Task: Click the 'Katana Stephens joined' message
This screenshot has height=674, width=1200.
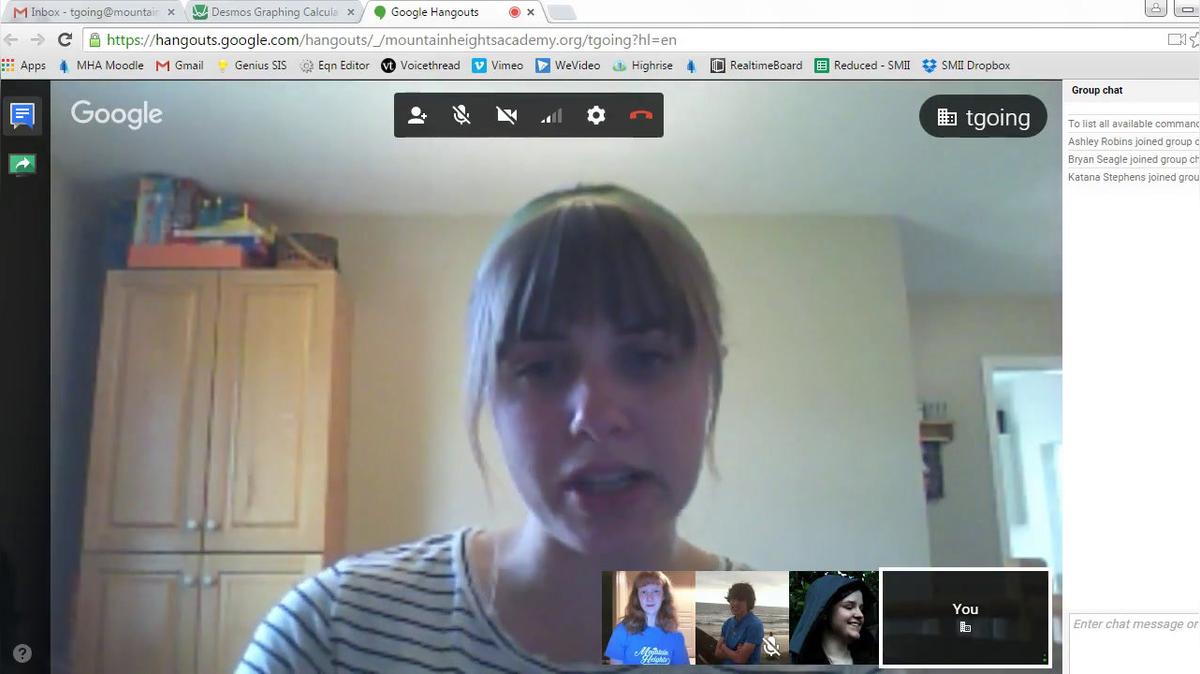Action: [x=1133, y=177]
